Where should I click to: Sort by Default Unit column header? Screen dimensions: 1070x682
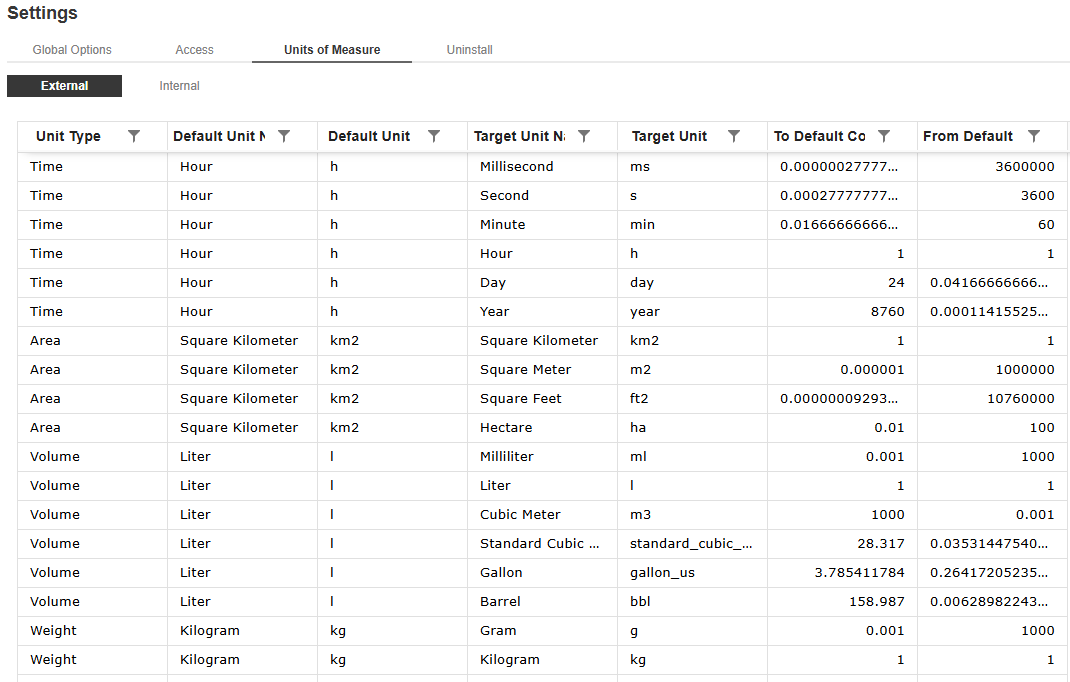[368, 136]
